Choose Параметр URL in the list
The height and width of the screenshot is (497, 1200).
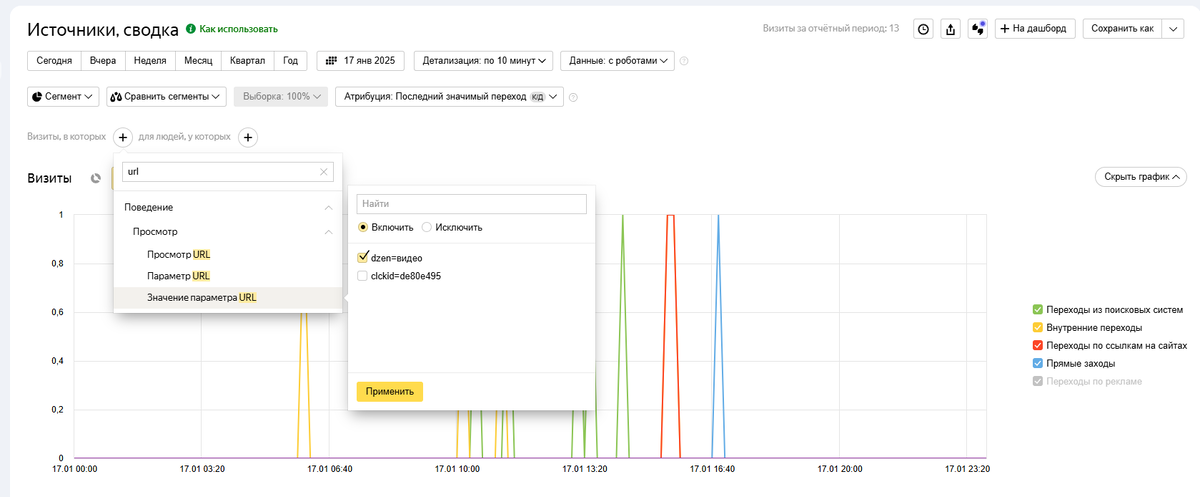tap(178, 276)
